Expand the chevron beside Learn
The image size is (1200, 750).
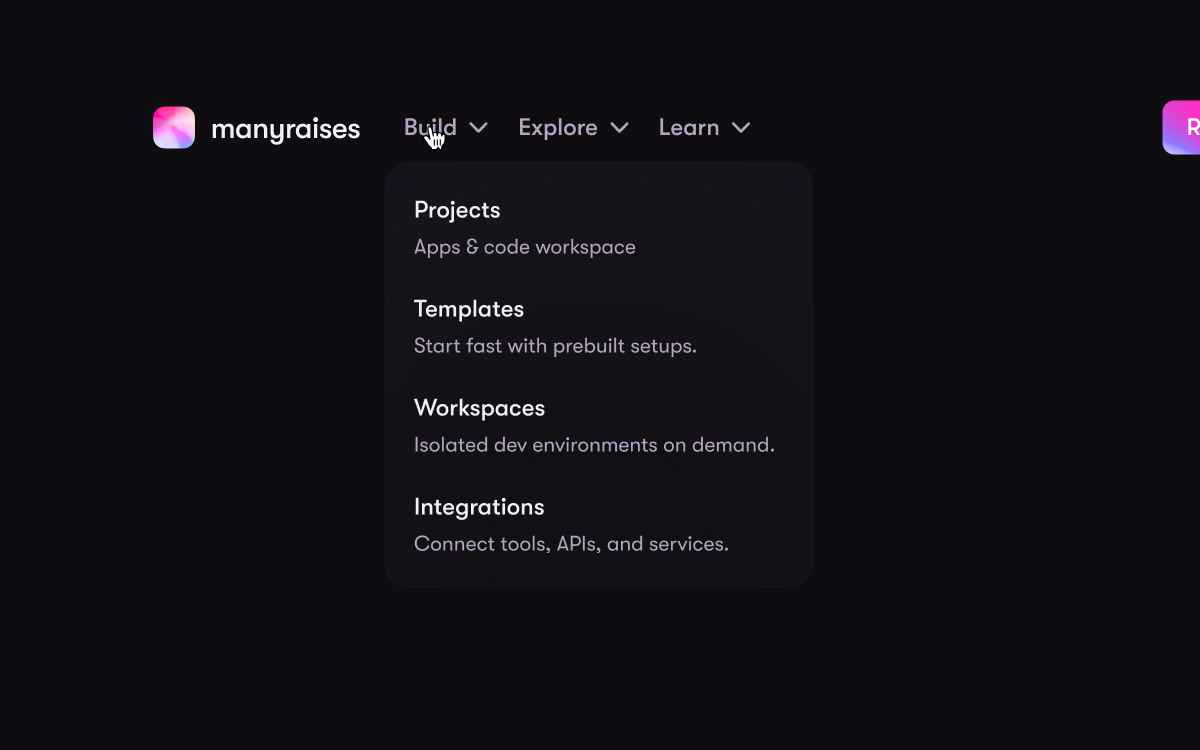point(741,128)
